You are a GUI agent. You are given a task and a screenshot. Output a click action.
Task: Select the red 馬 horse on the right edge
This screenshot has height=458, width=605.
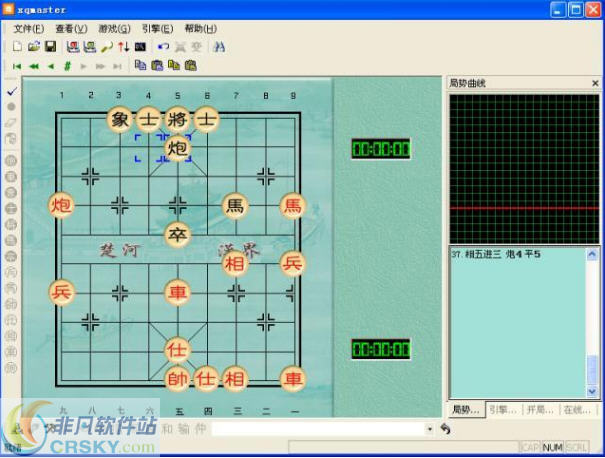[x=292, y=206]
